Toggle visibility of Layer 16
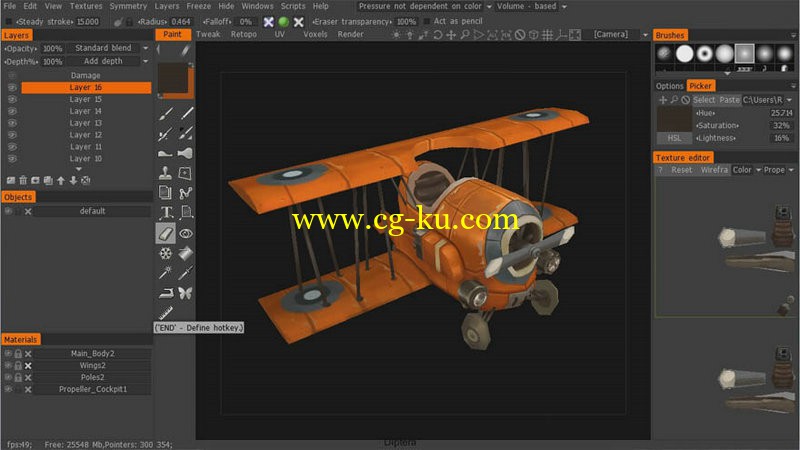Viewport: 800px width, 450px height. click(12, 87)
